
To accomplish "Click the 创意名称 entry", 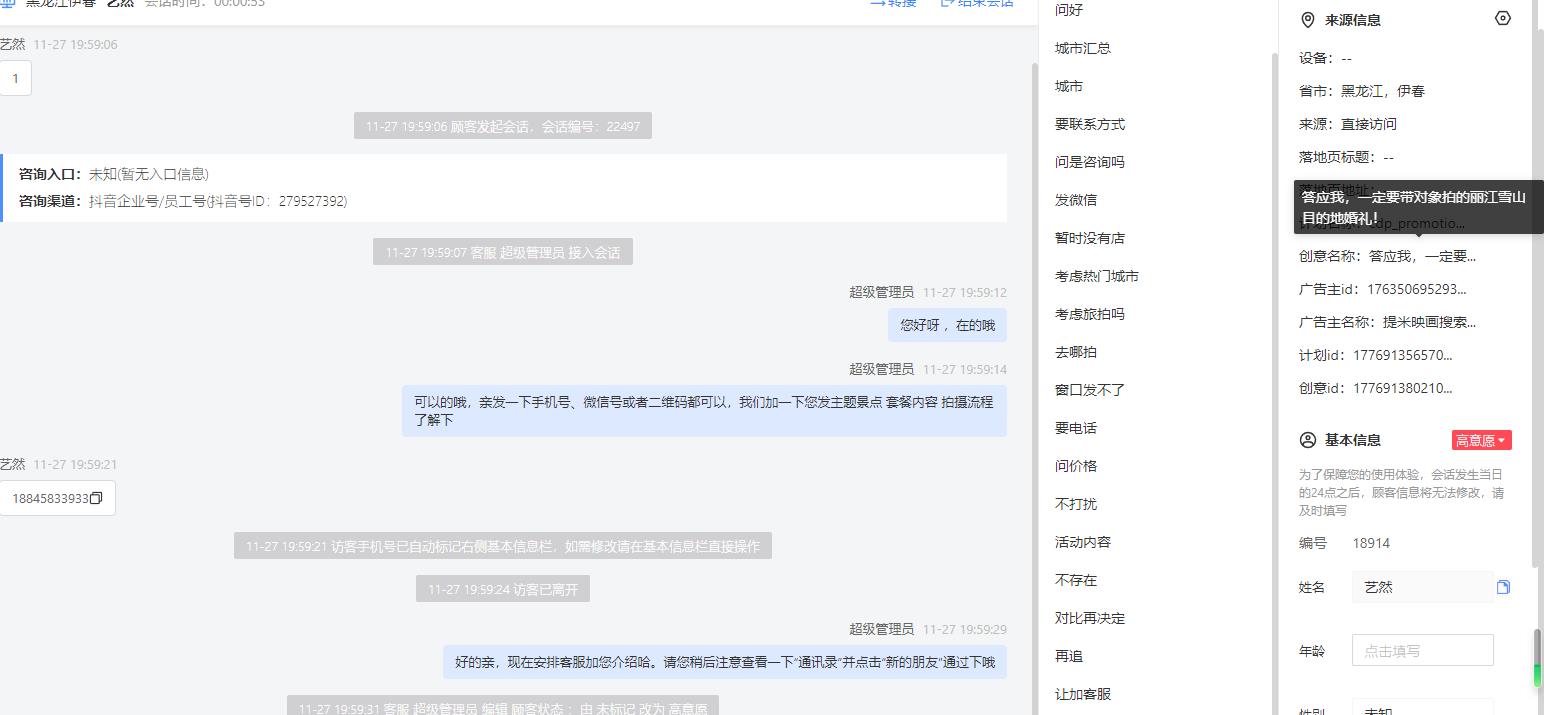I will (1387, 256).
